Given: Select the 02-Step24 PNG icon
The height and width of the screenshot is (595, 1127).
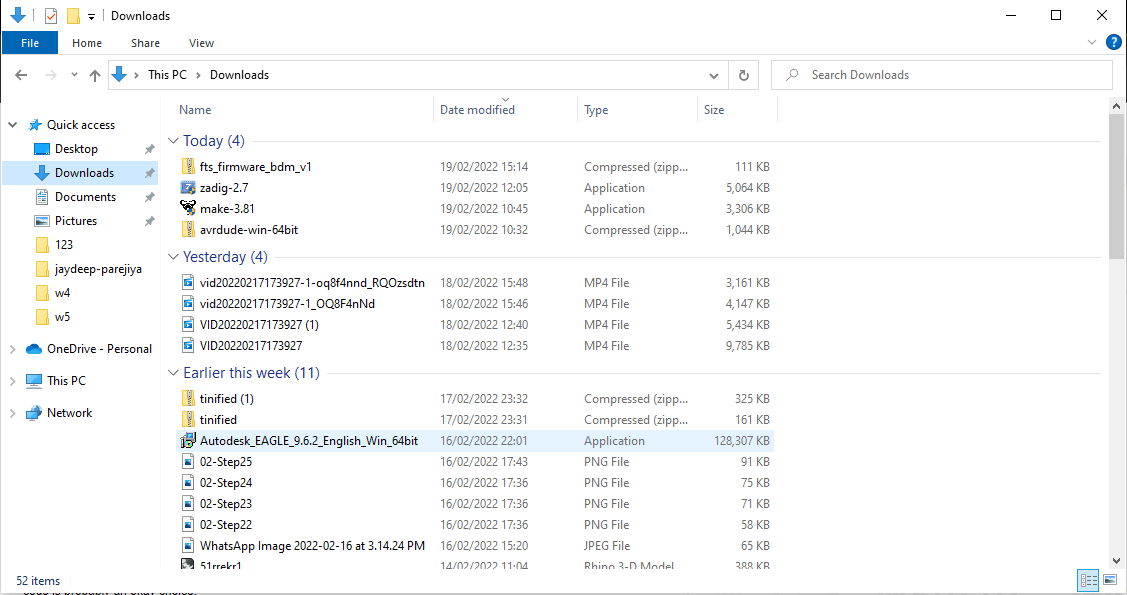Looking at the screenshot, I should tap(188, 483).
